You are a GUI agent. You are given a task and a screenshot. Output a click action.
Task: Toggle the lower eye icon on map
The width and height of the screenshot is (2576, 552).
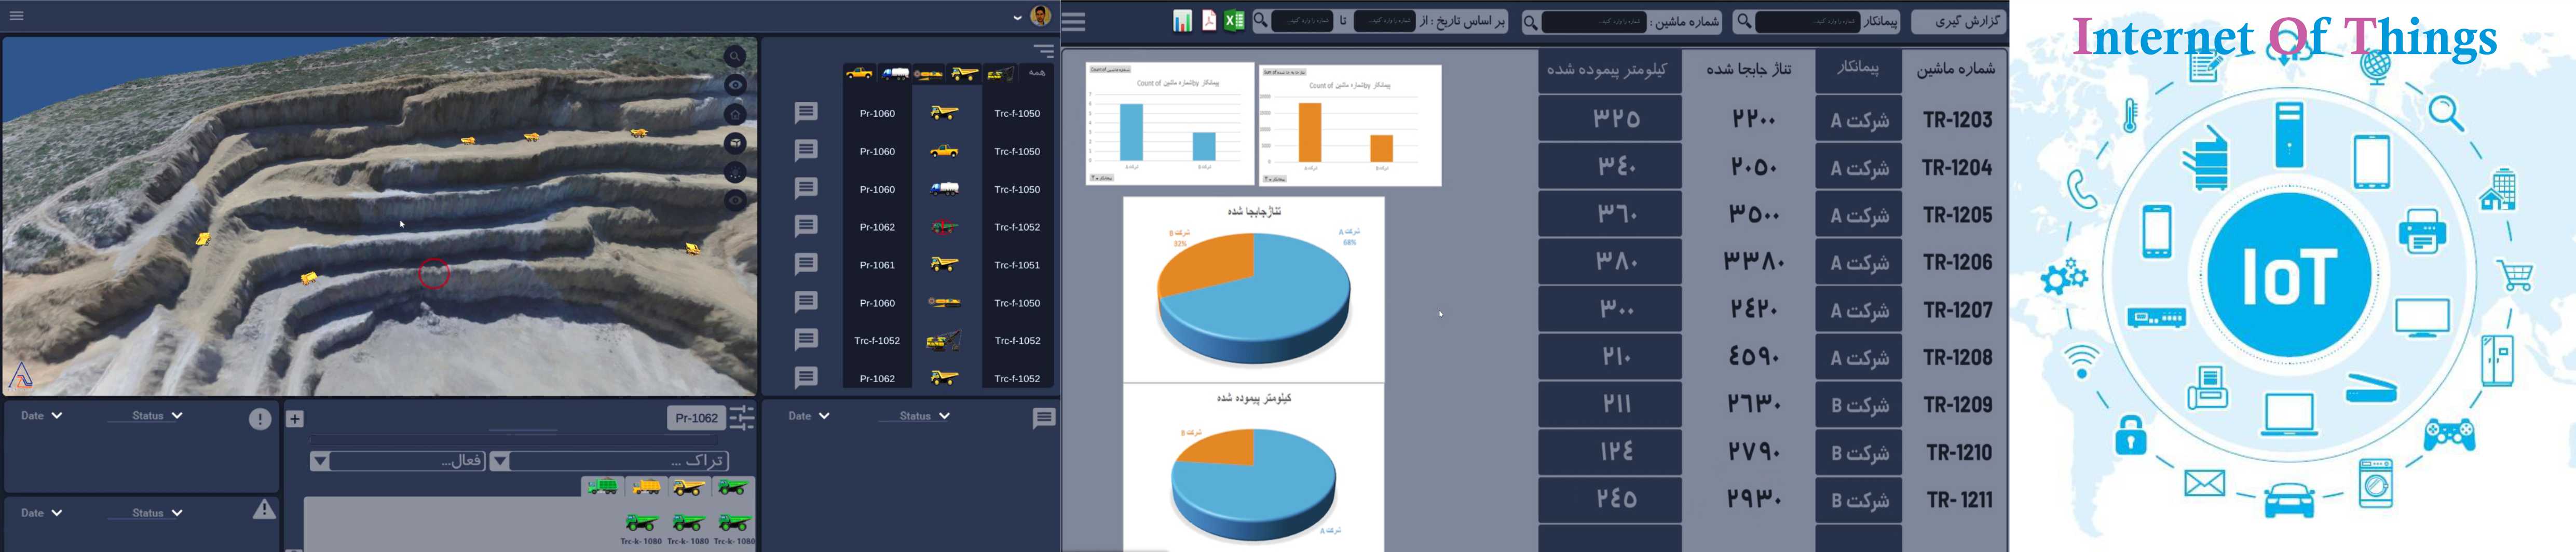click(735, 200)
